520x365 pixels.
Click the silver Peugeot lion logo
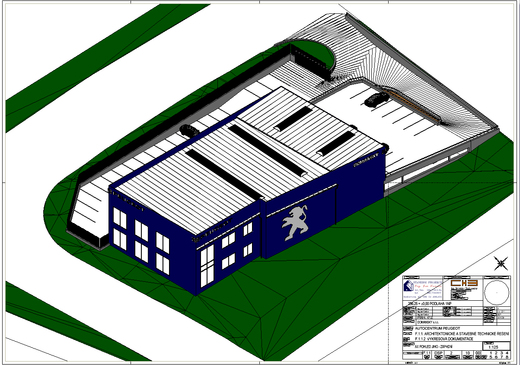tap(296, 223)
